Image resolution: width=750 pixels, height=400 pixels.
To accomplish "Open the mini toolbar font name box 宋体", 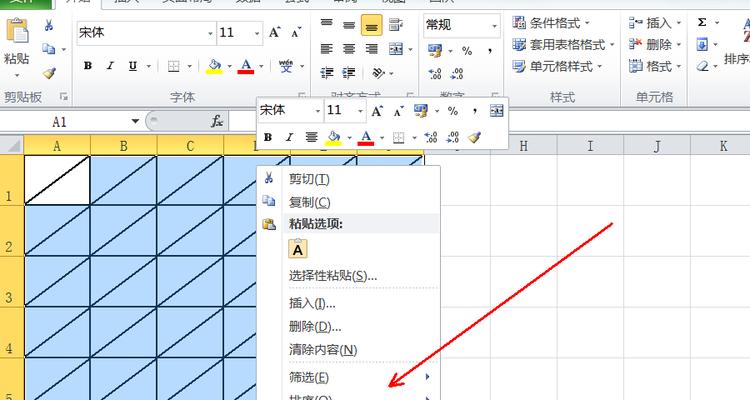I will pyautogui.click(x=290, y=111).
